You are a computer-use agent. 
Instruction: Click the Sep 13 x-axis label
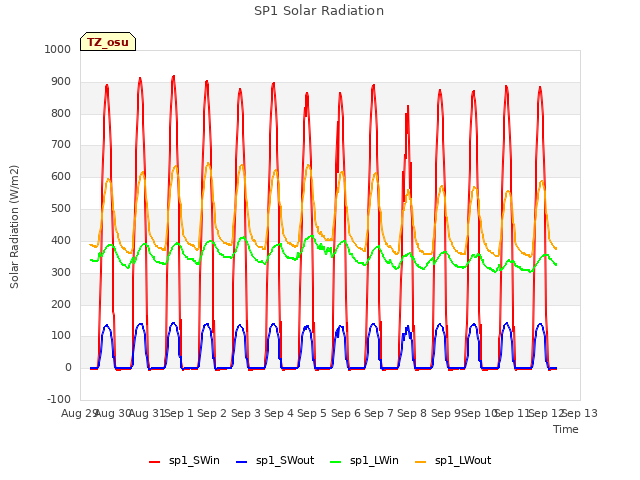pyautogui.click(x=580, y=413)
